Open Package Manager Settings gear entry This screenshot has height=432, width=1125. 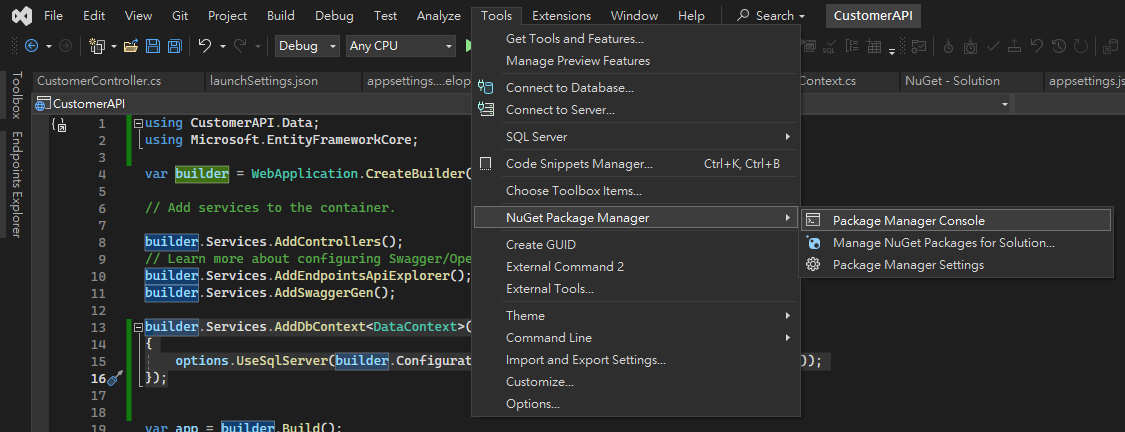point(908,265)
